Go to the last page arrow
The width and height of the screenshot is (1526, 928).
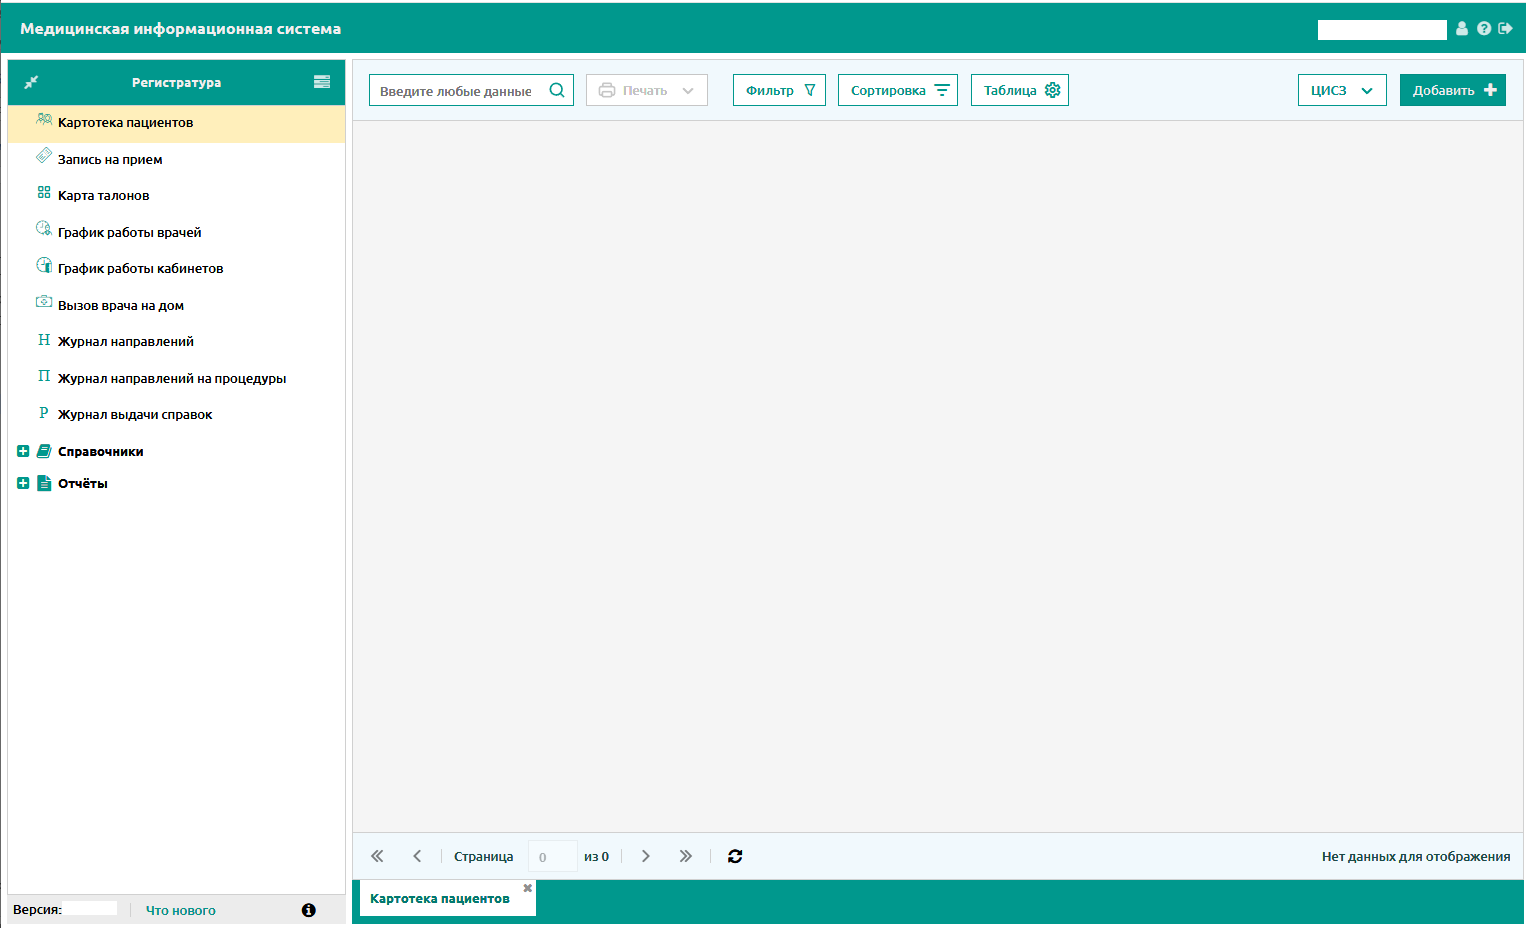coord(685,856)
